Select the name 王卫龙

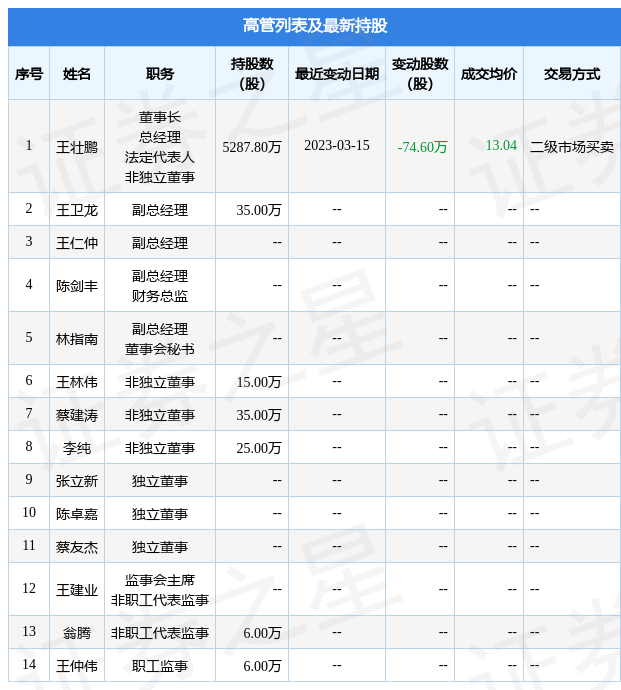coord(77,210)
